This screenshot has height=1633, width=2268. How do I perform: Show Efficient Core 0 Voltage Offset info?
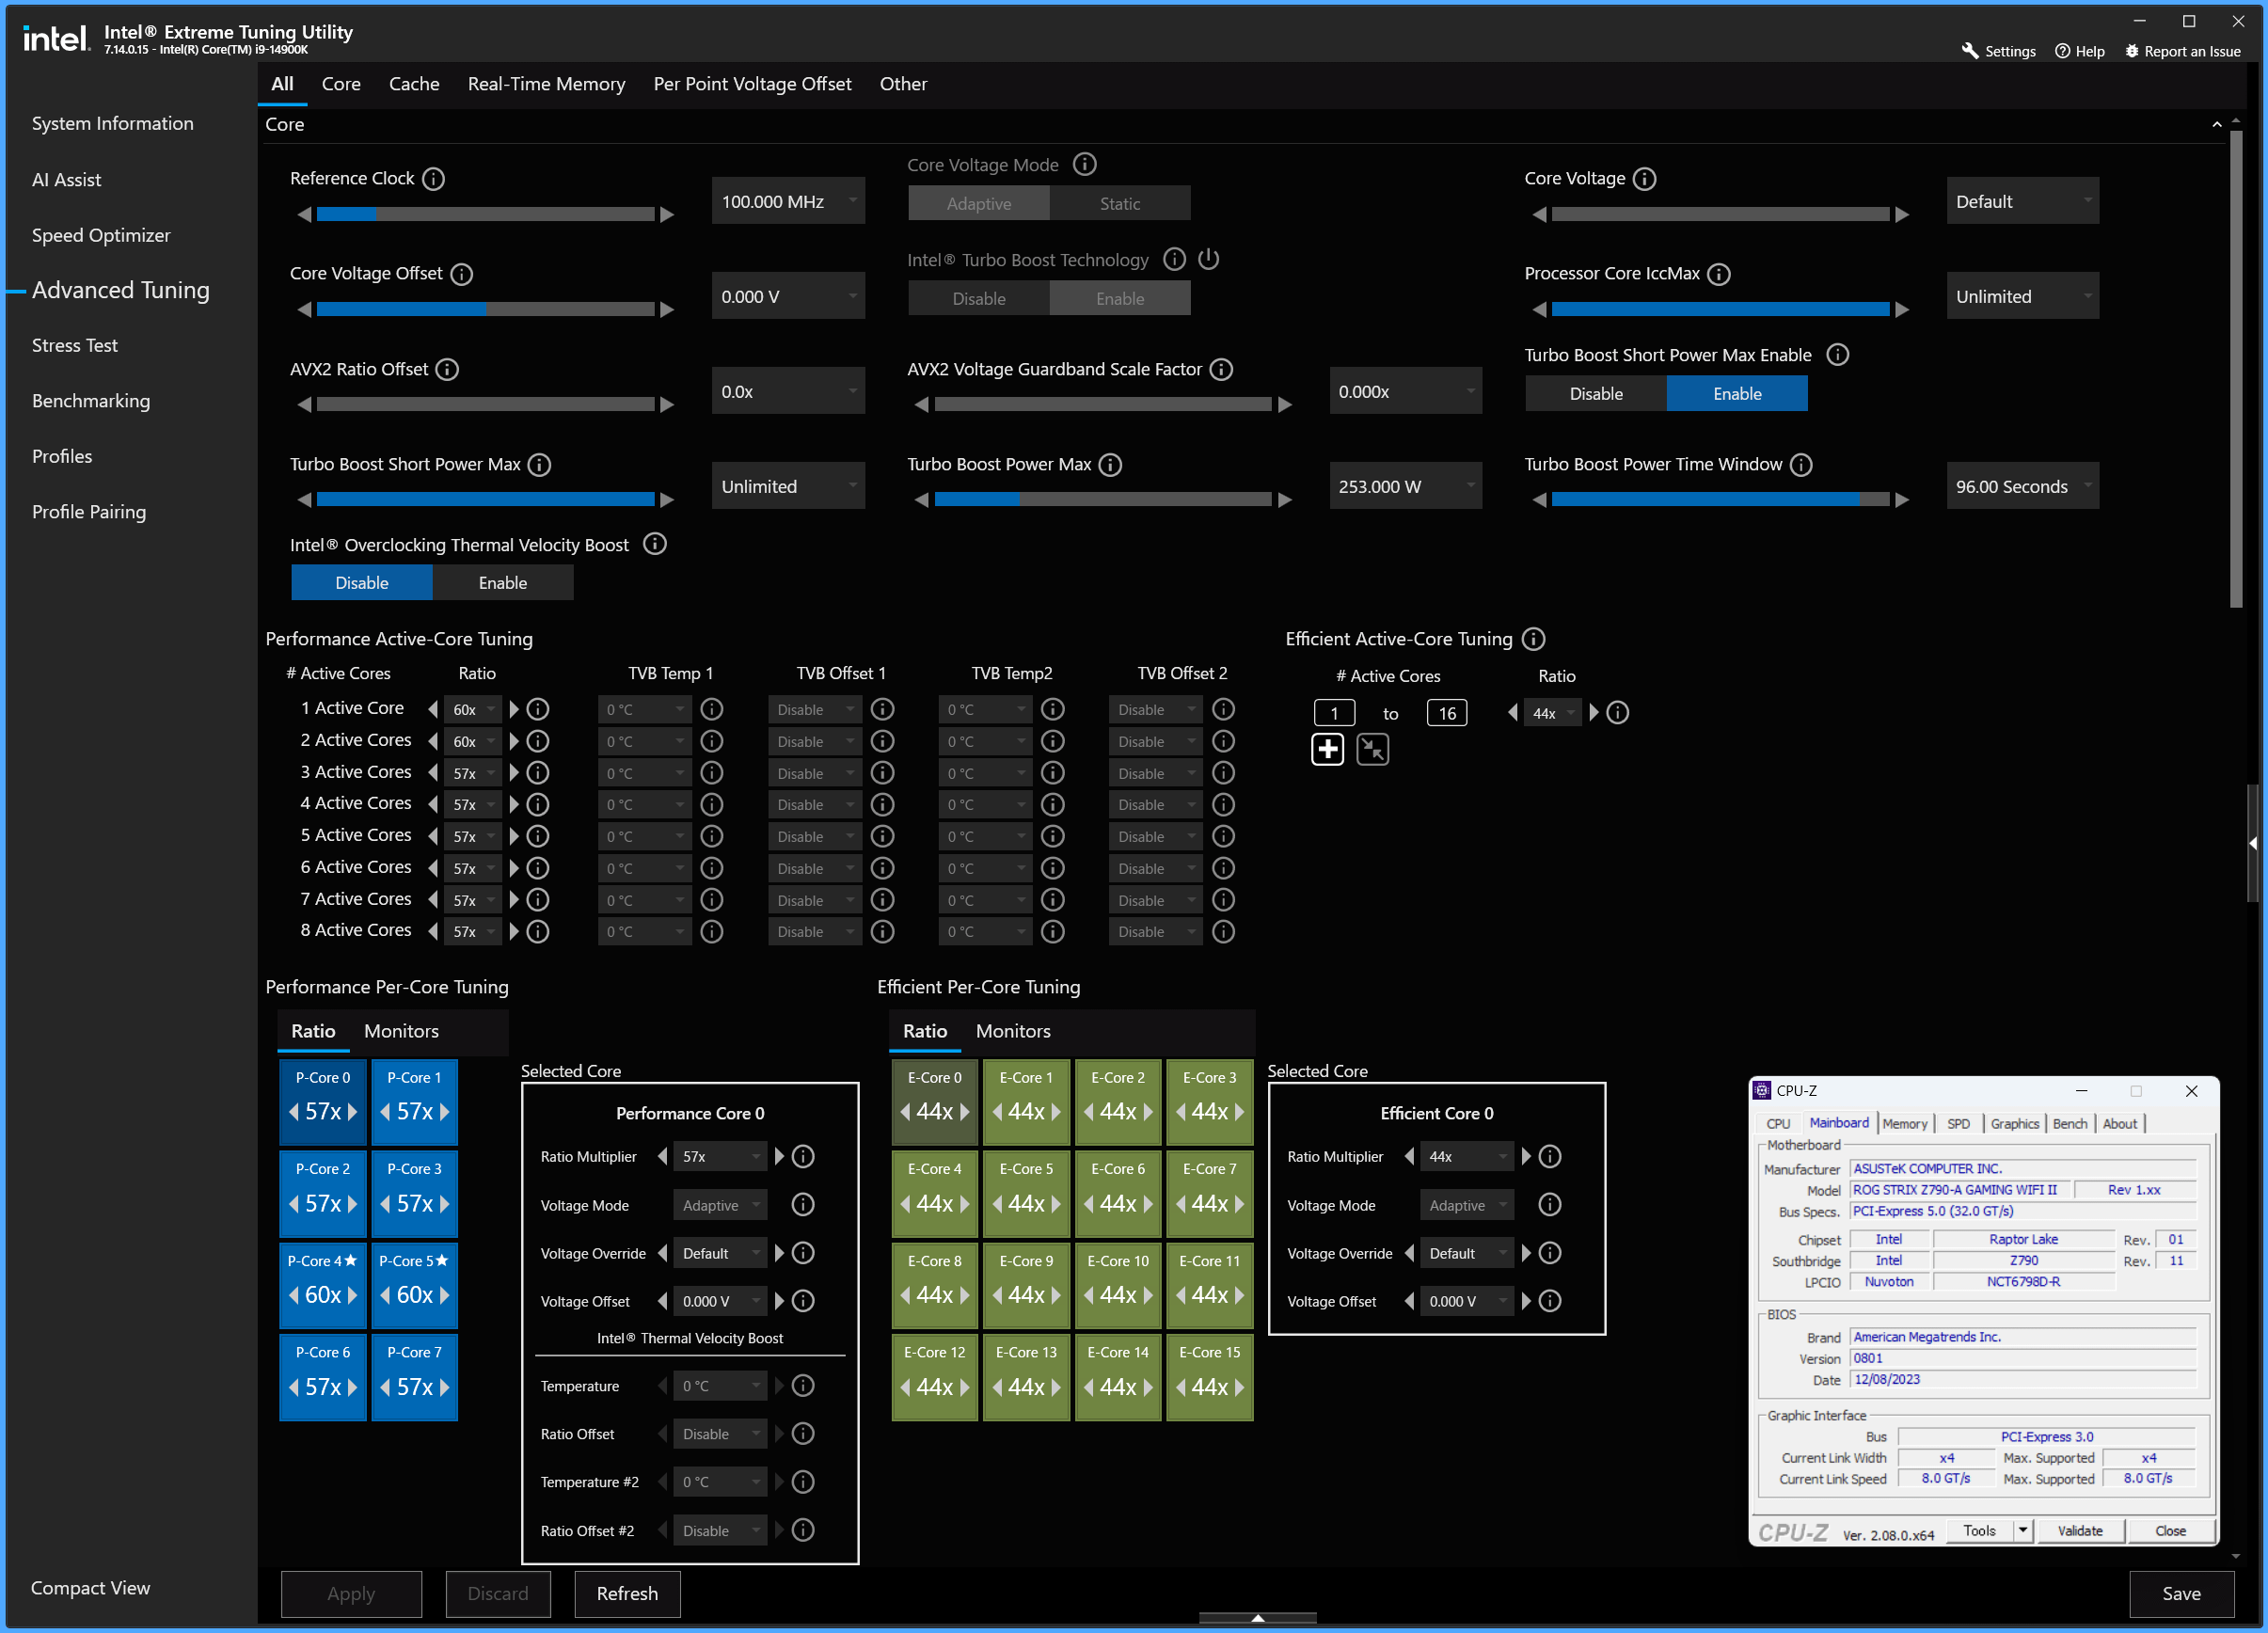click(x=1550, y=1301)
